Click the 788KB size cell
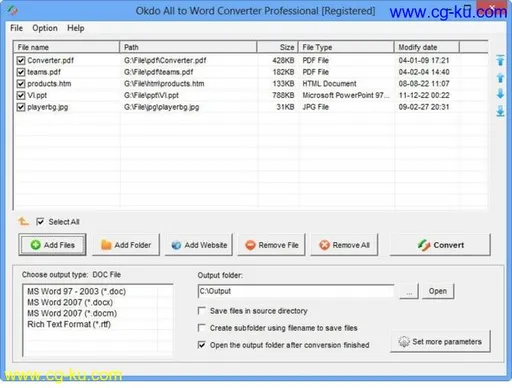Screen dimensions: 512x388 pyautogui.click(x=283, y=95)
